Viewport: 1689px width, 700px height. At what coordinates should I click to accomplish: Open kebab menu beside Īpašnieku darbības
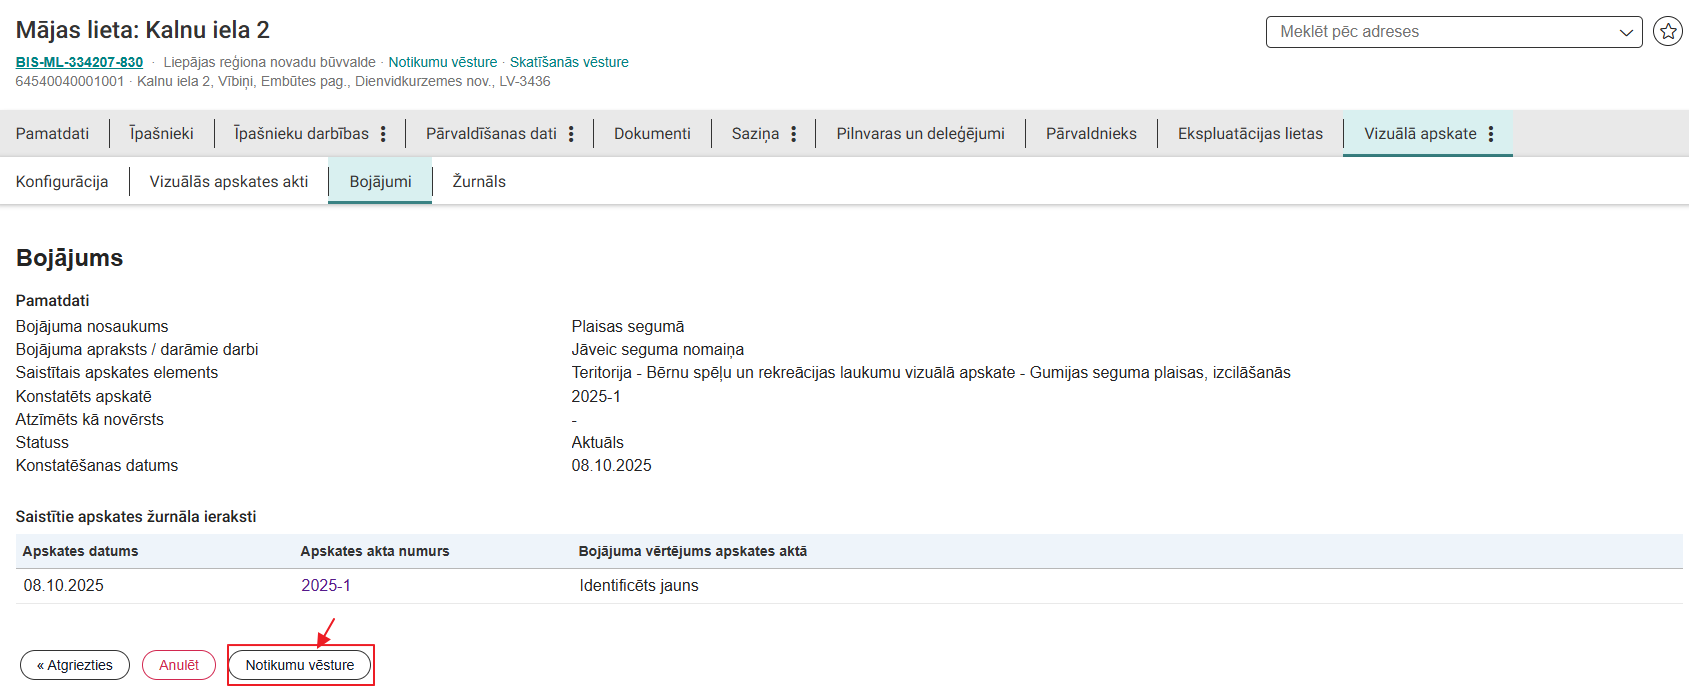click(x=383, y=134)
